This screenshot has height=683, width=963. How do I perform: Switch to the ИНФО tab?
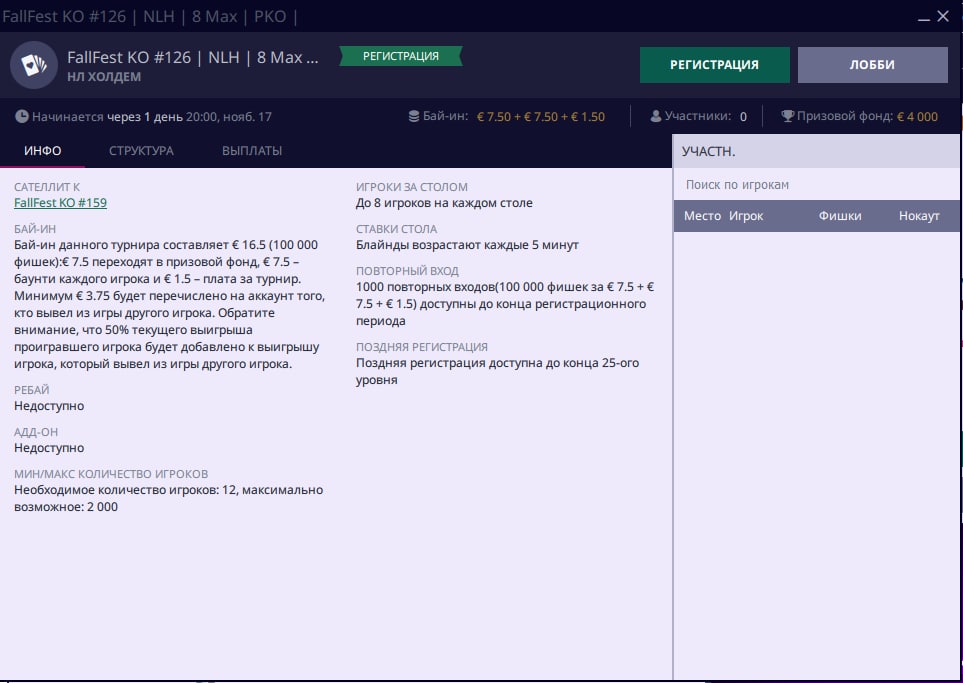click(43, 151)
